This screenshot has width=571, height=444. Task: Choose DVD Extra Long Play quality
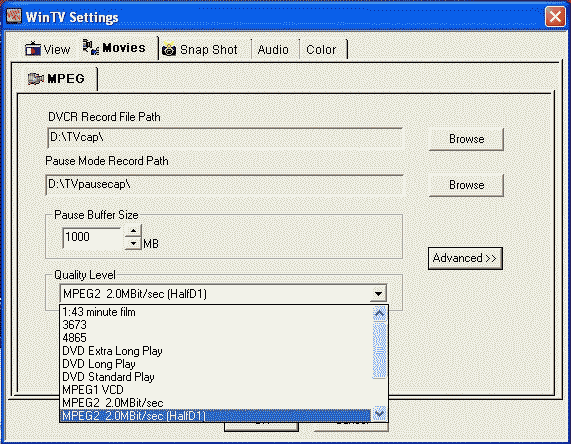(216, 351)
